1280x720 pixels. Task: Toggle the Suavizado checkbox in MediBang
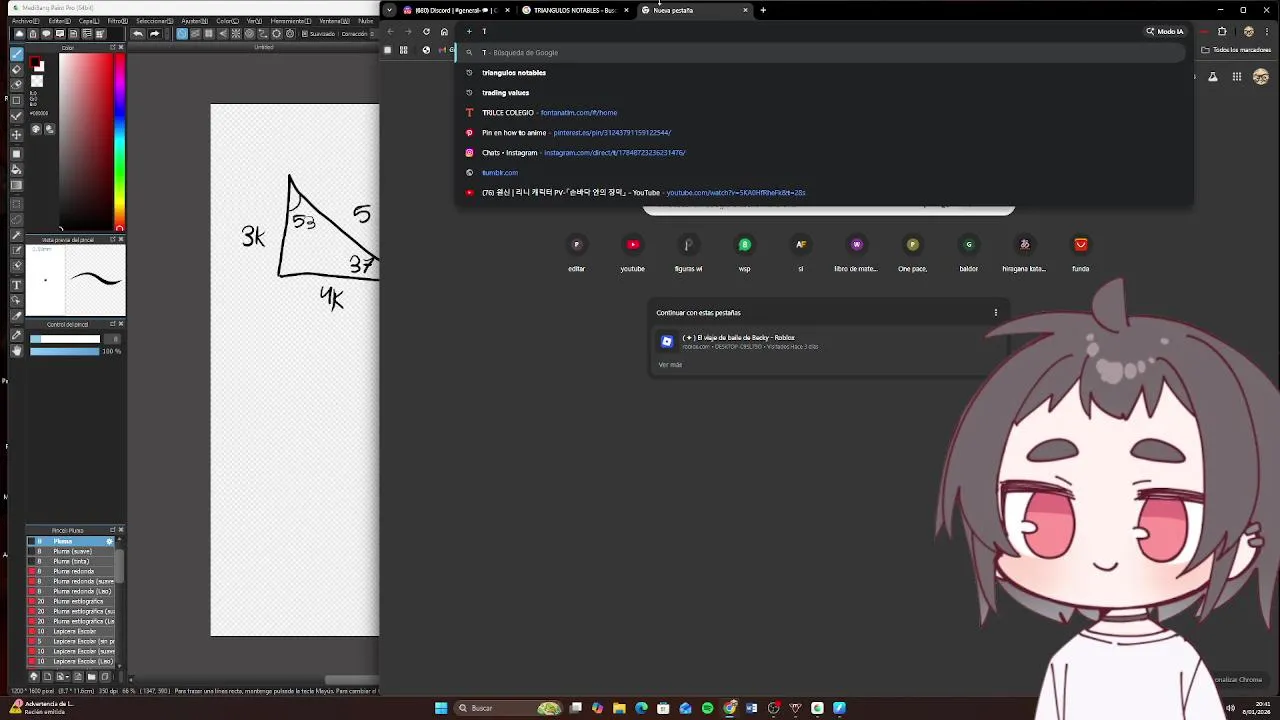pyautogui.click(x=305, y=34)
